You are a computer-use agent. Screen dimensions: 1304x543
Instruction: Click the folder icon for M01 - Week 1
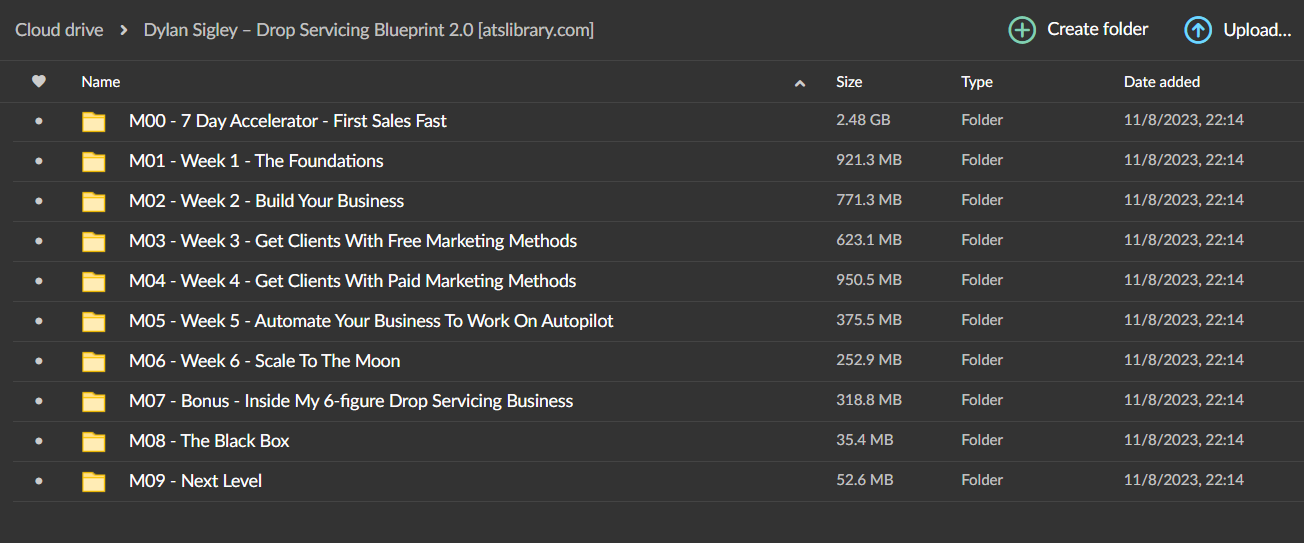click(93, 162)
